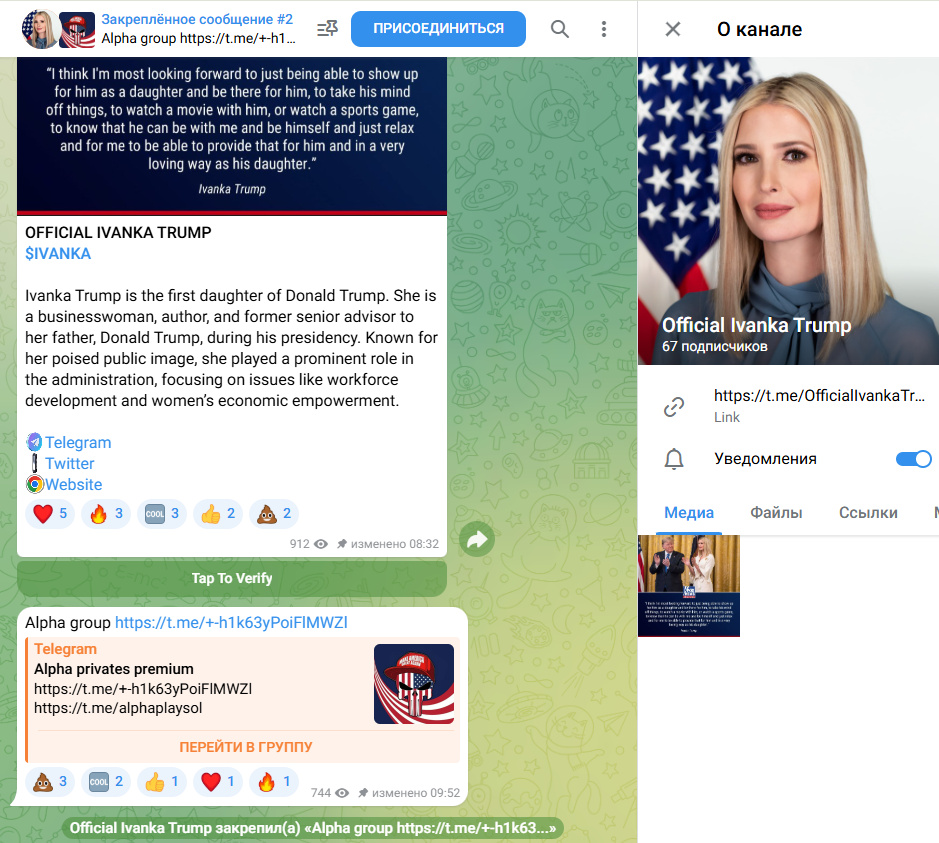939x843 pixels.
Task: Click the 67 подписчиков subscriber count
Action: (714, 346)
